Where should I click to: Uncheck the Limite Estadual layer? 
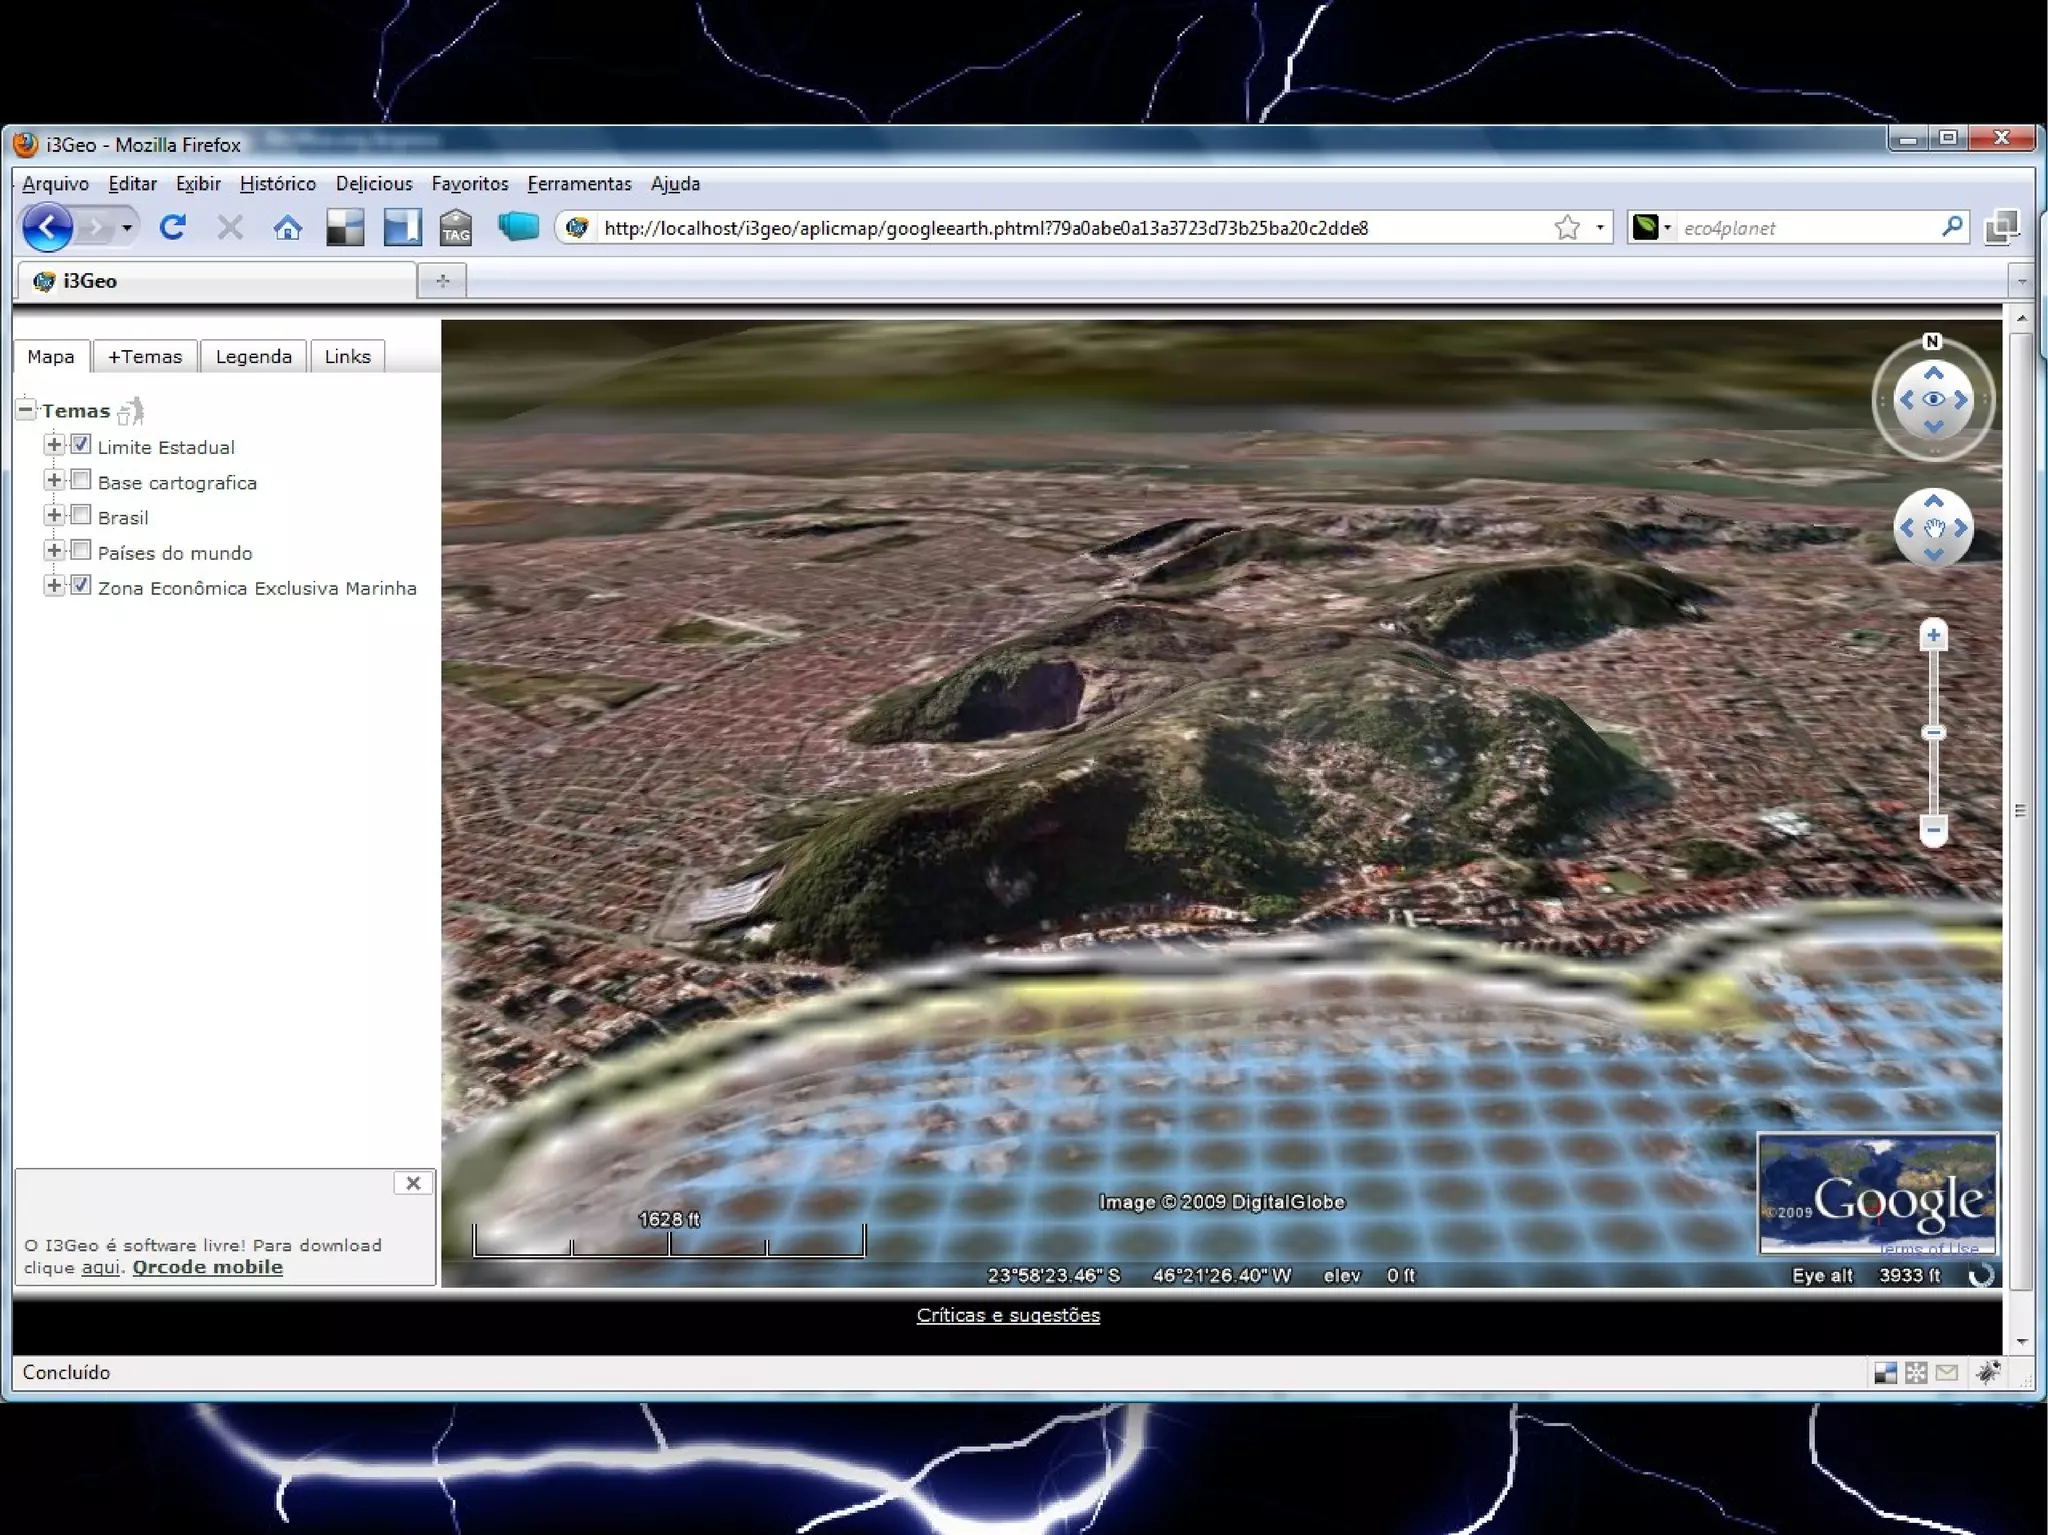(82, 445)
